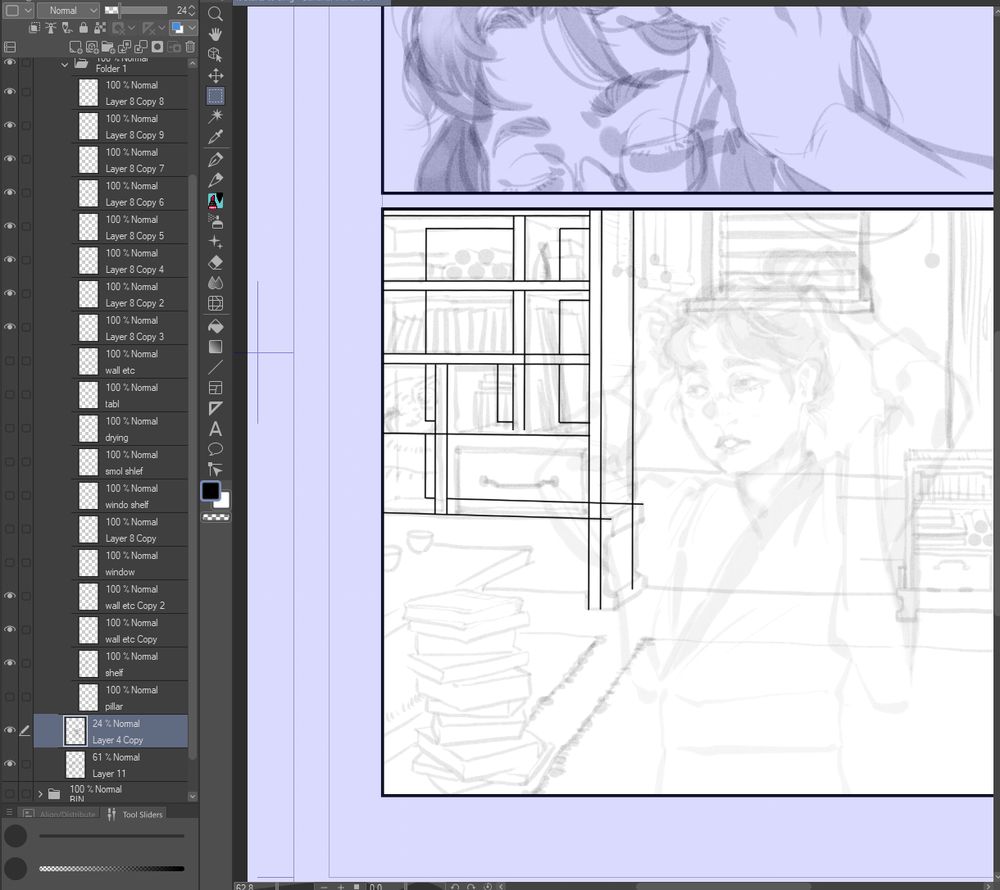
Task: Hide Layer 11
Action: pyautogui.click(x=10, y=764)
